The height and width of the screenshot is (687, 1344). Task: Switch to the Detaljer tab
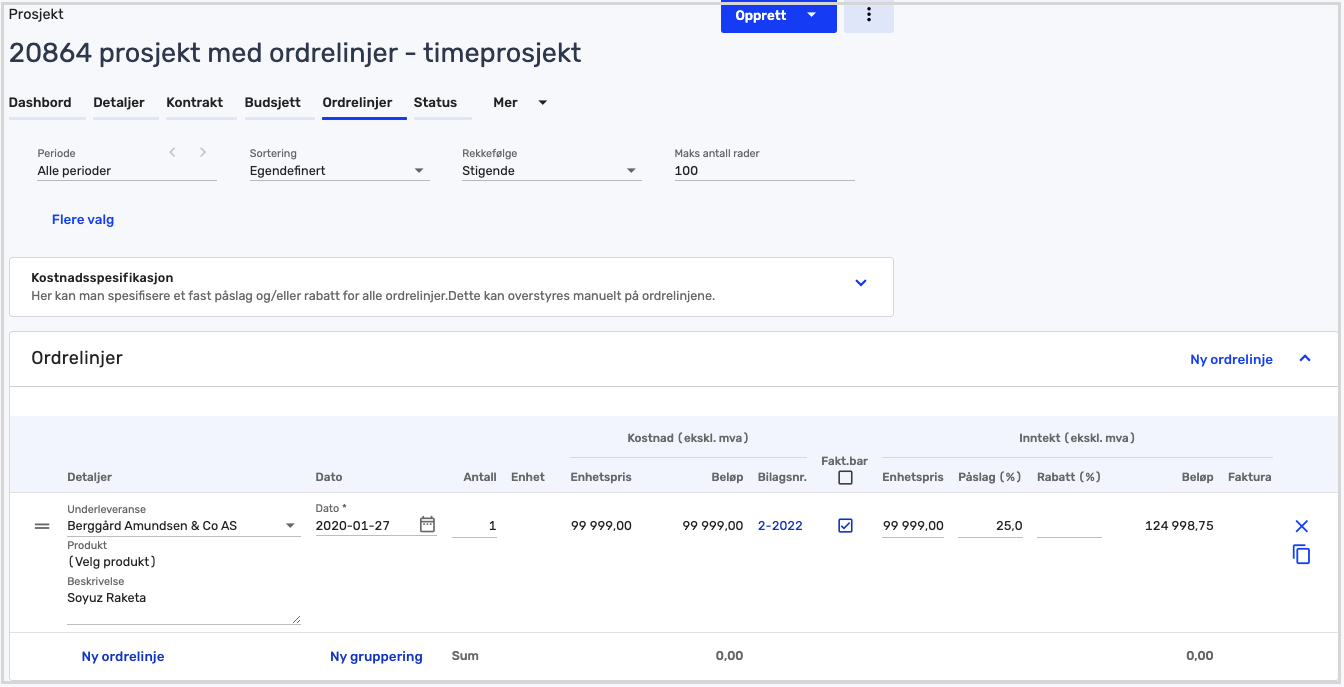tap(119, 102)
